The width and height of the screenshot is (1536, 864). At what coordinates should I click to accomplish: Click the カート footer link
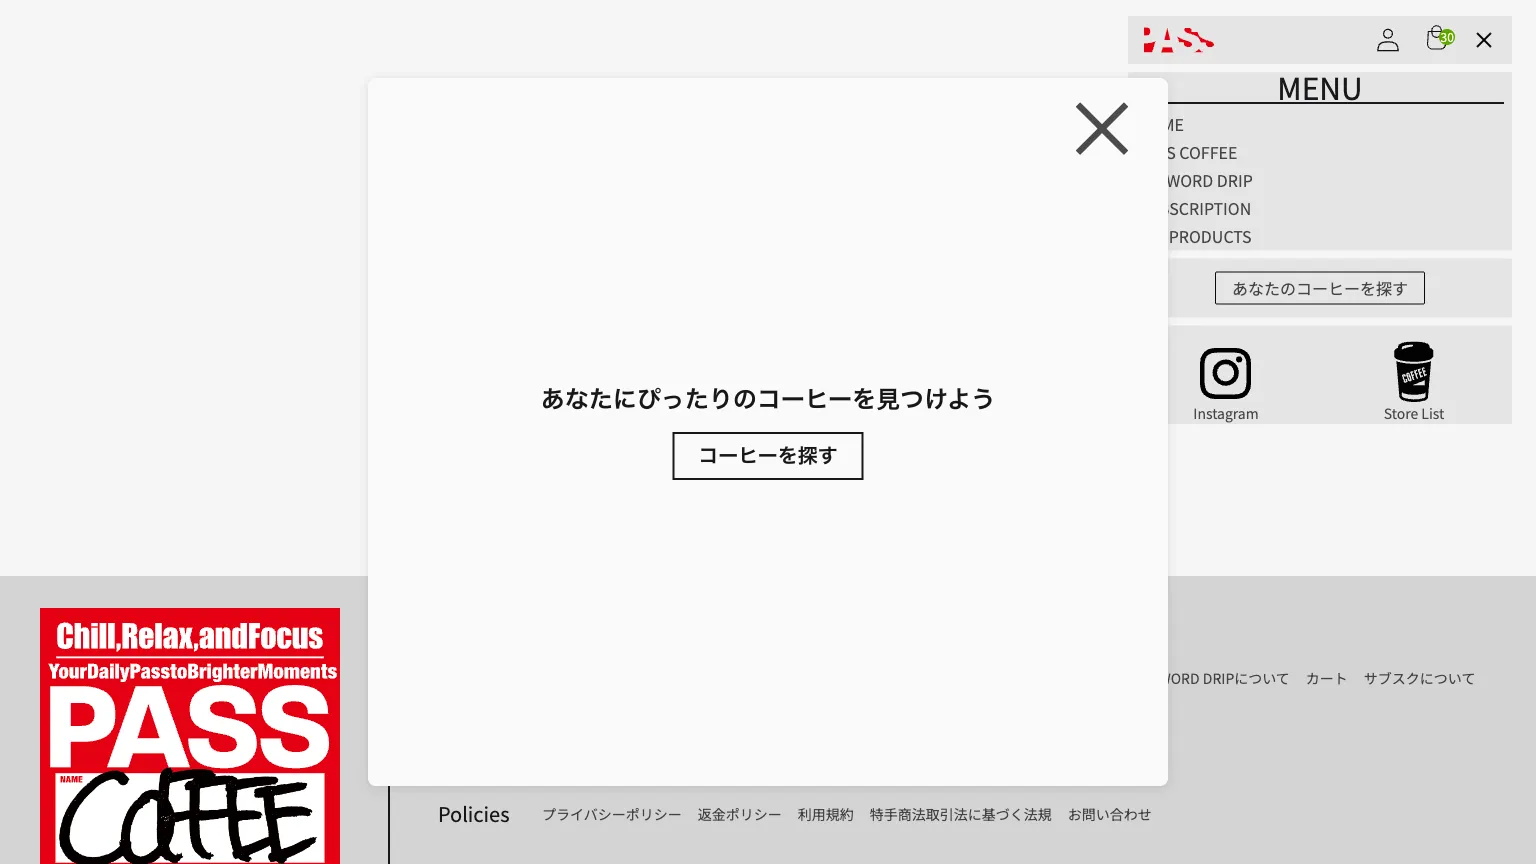tap(1326, 679)
